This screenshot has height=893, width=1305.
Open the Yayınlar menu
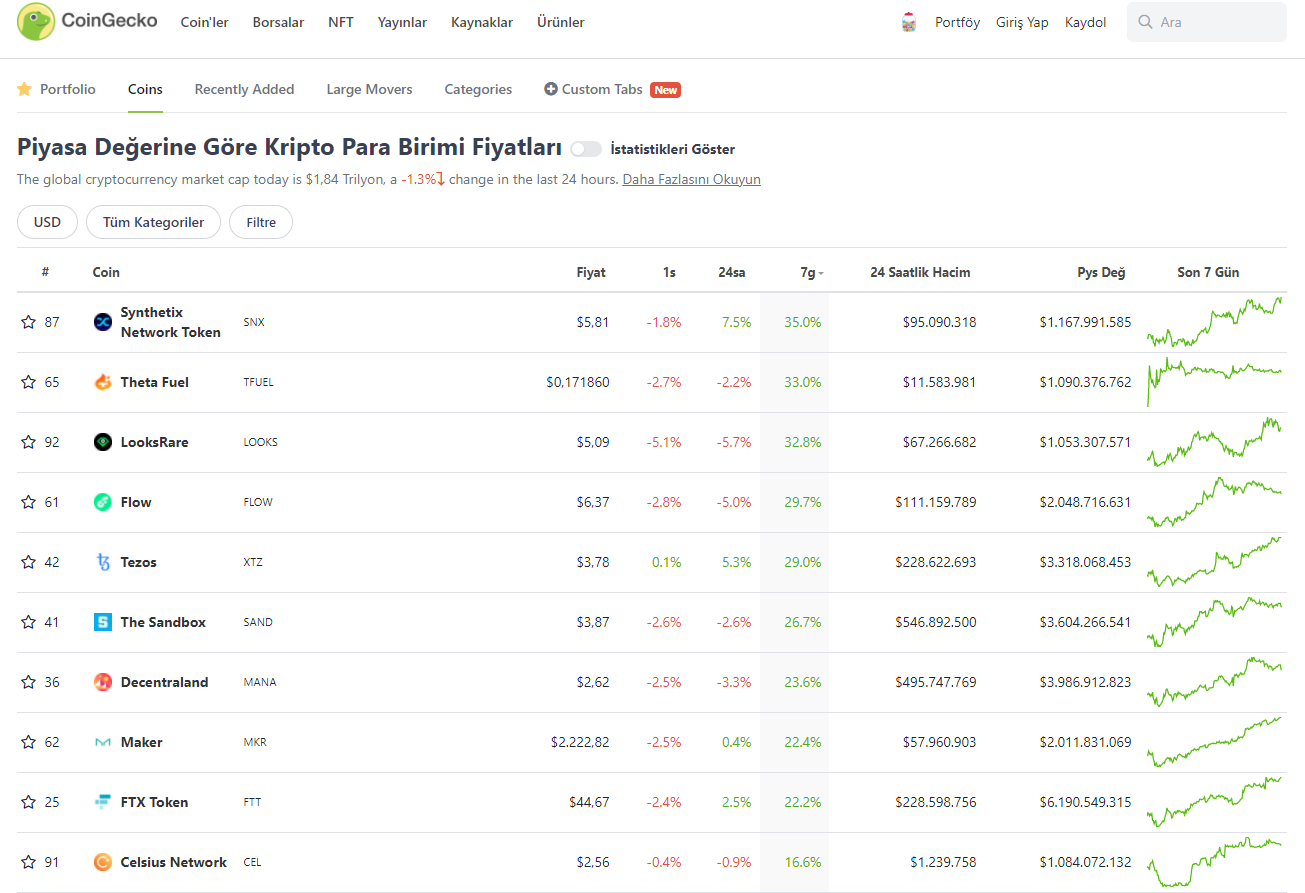click(x=402, y=22)
